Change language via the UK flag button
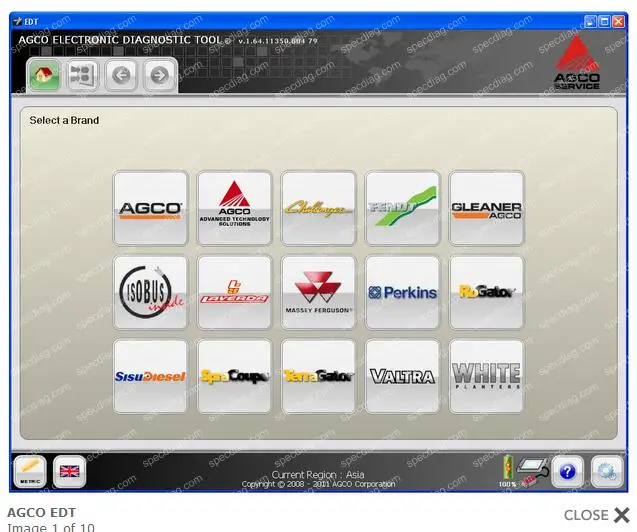 69,471
